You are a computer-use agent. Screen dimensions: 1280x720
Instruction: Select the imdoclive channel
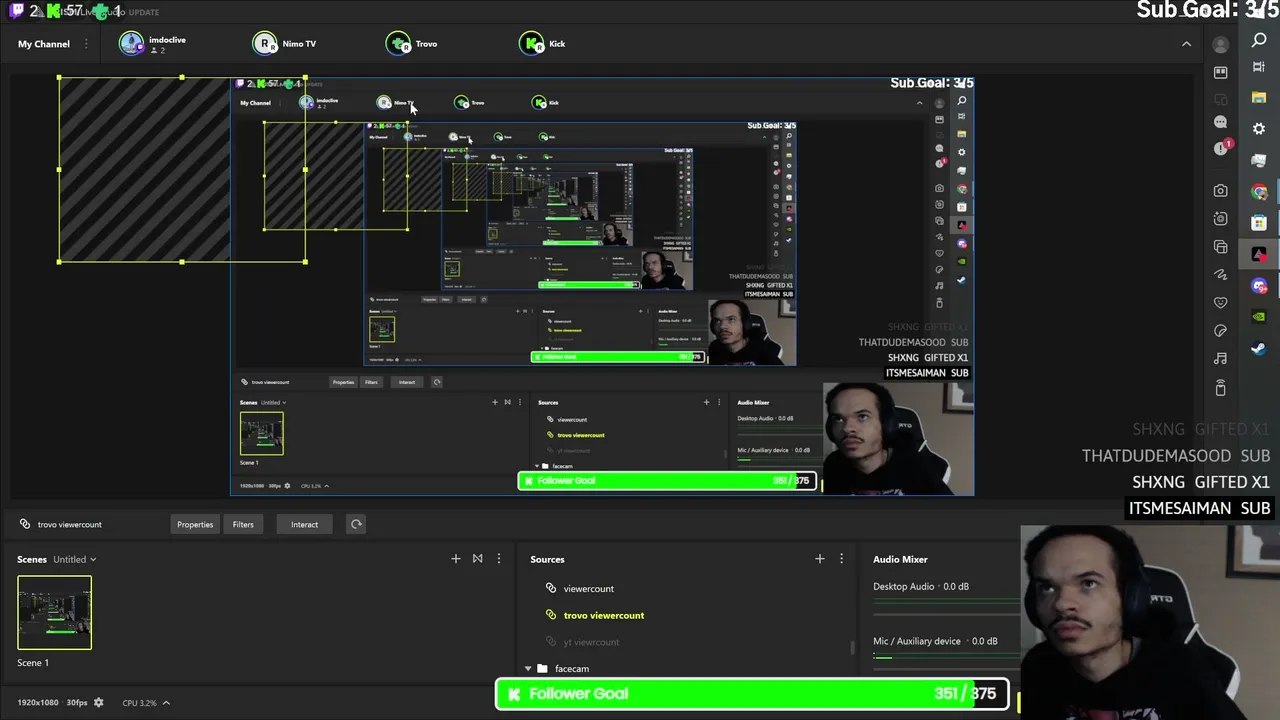point(153,44)
